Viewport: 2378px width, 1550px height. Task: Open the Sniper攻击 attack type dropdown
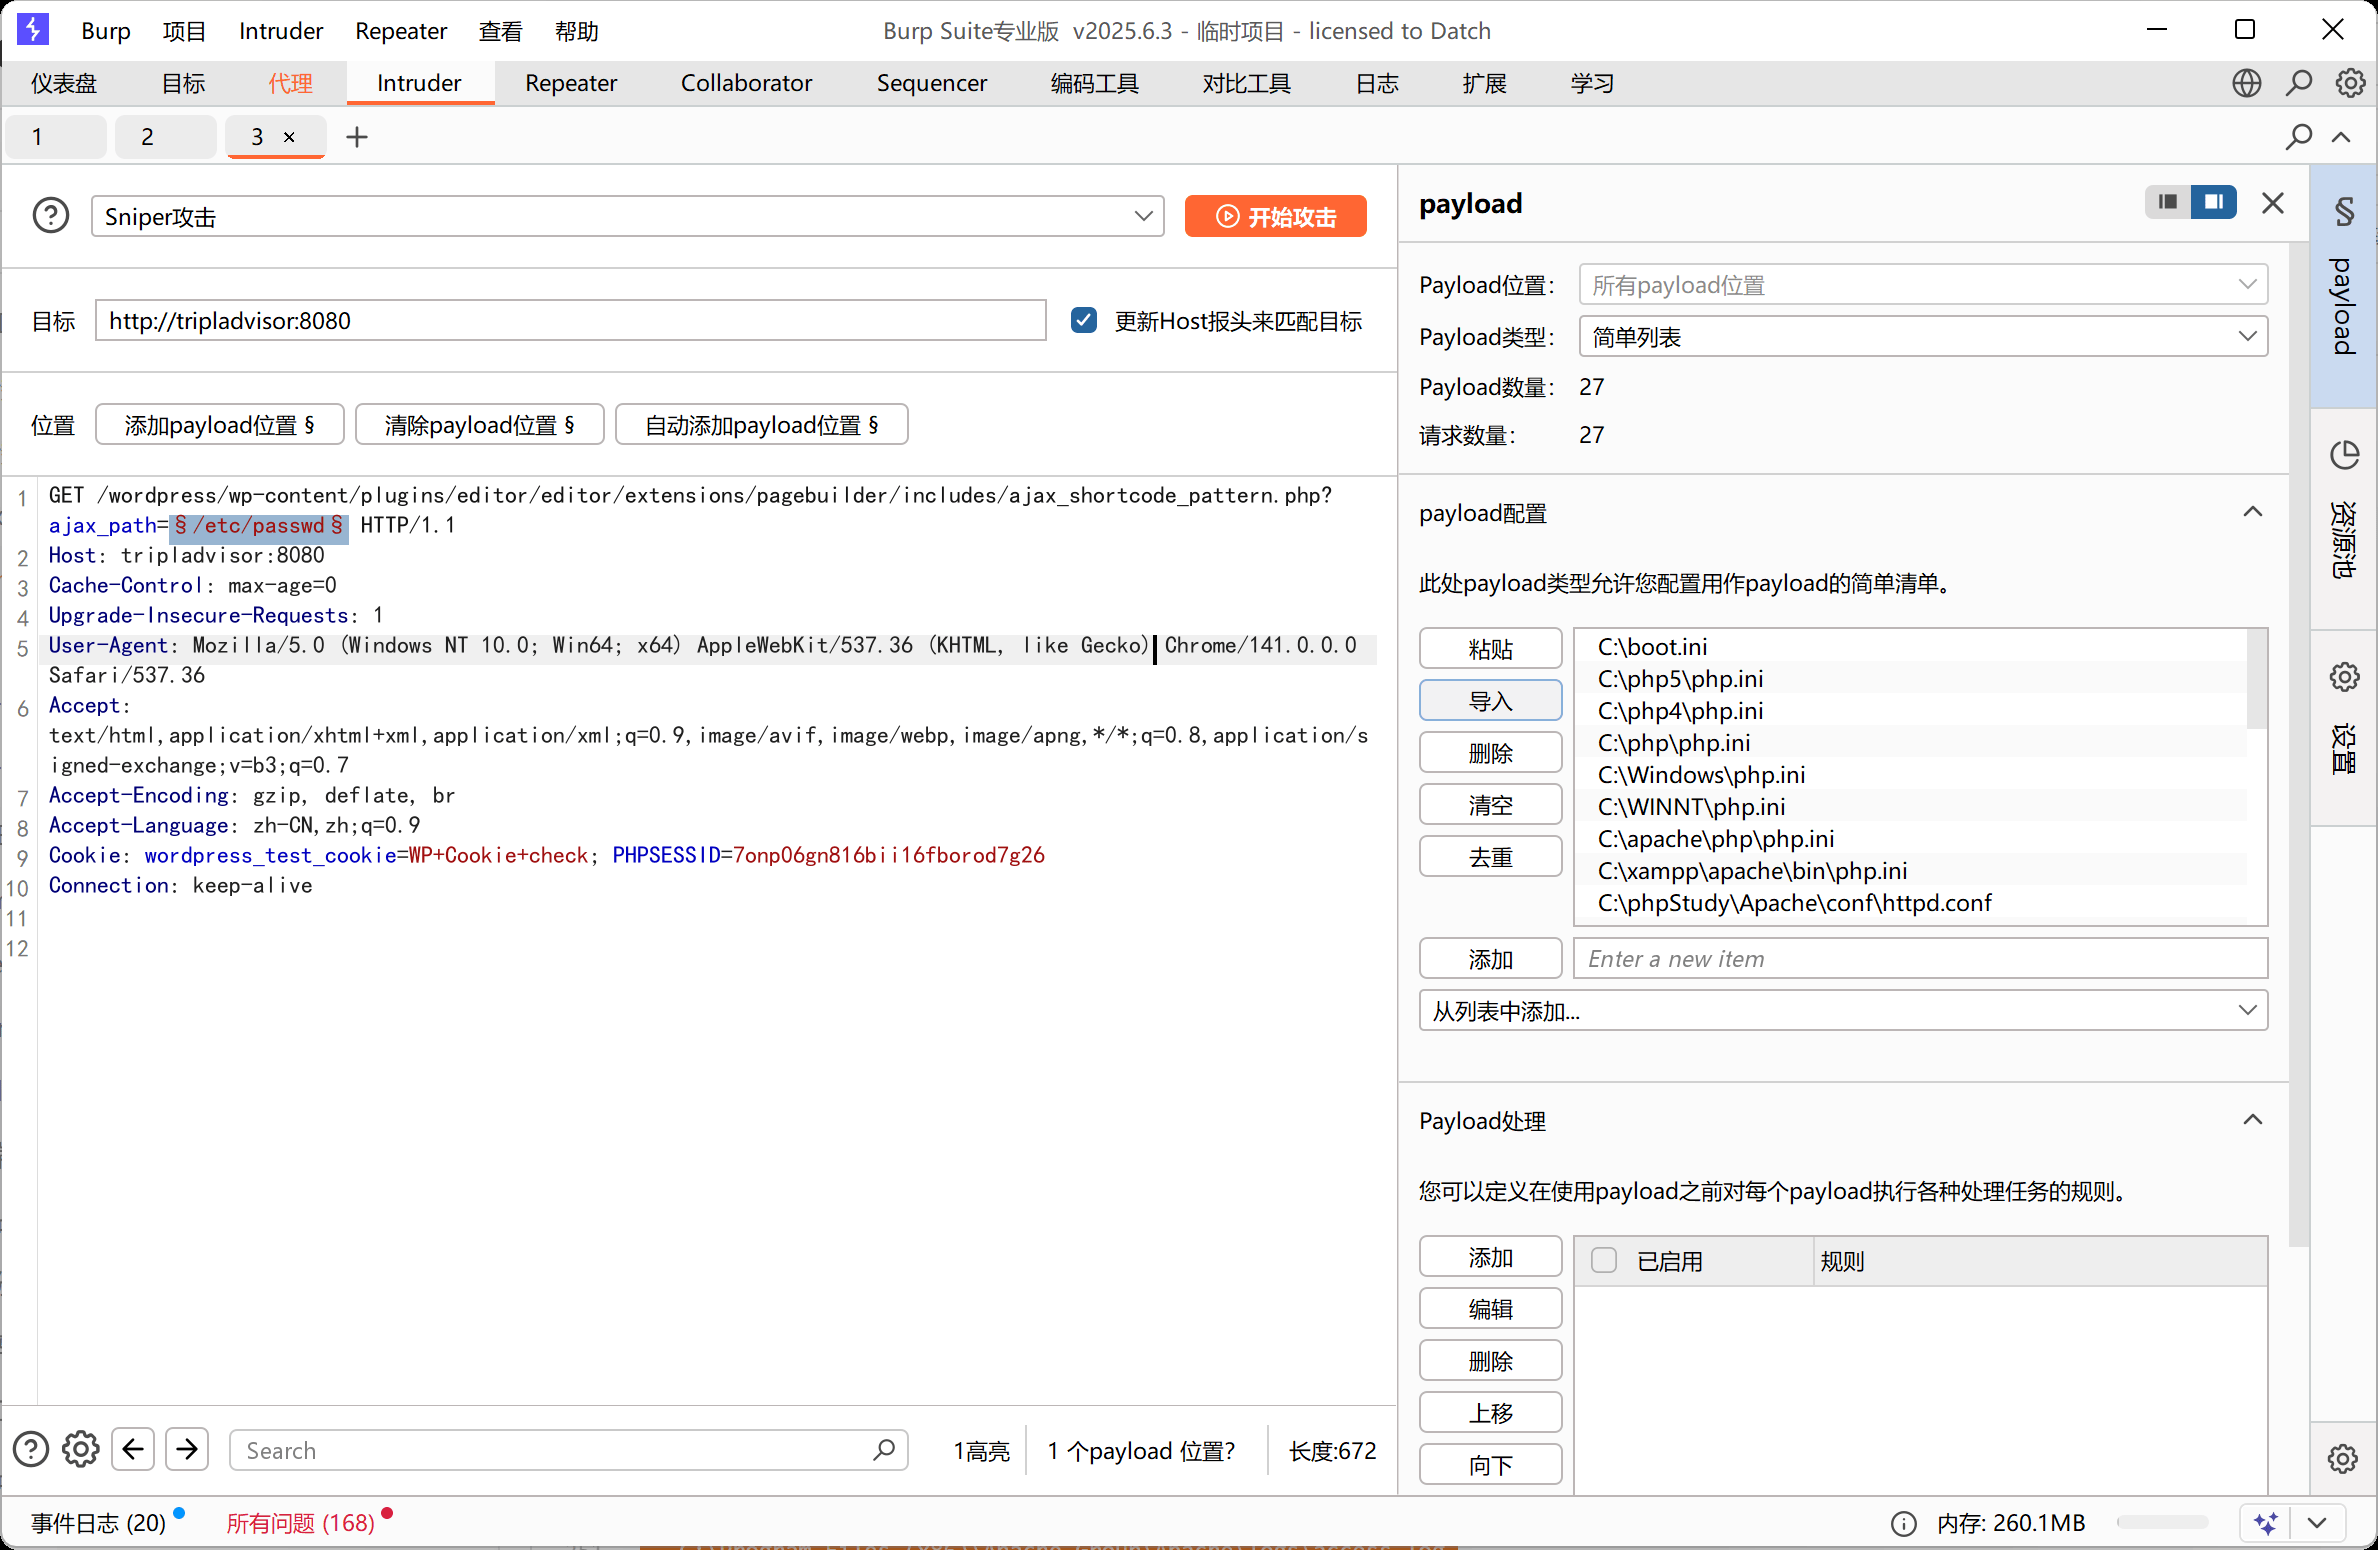click(x=1143, y=216)
